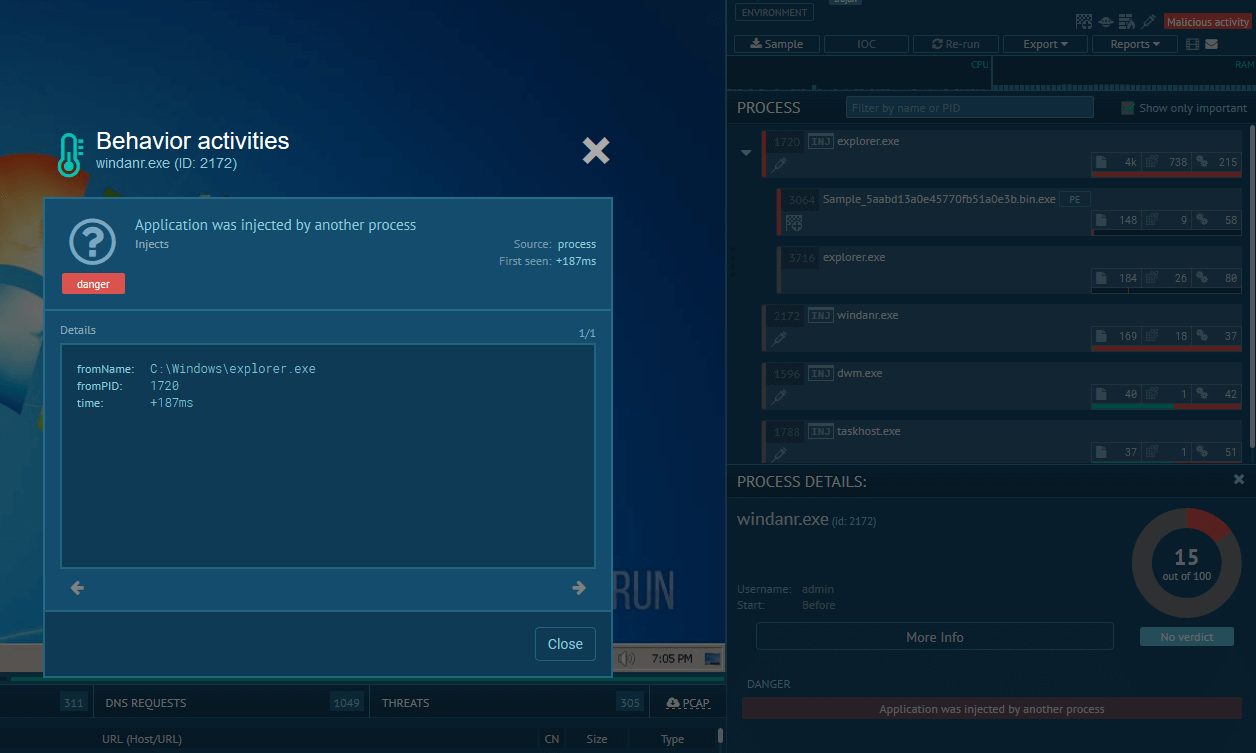This screenshot has width=1256, height=753.
Task: Click the ENVIRONMENT label button
Action: (x=774, y=13)
